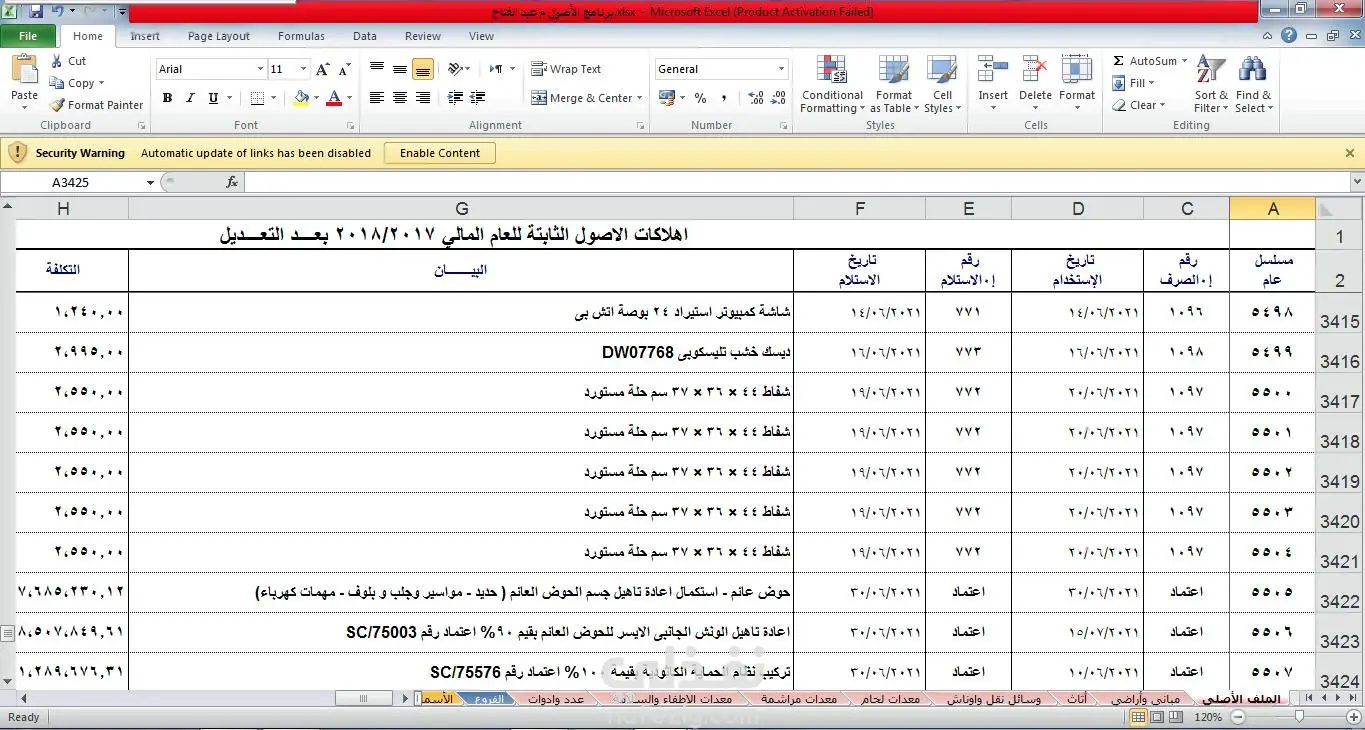Click the Format Painter brush

(x=57, y=105)
